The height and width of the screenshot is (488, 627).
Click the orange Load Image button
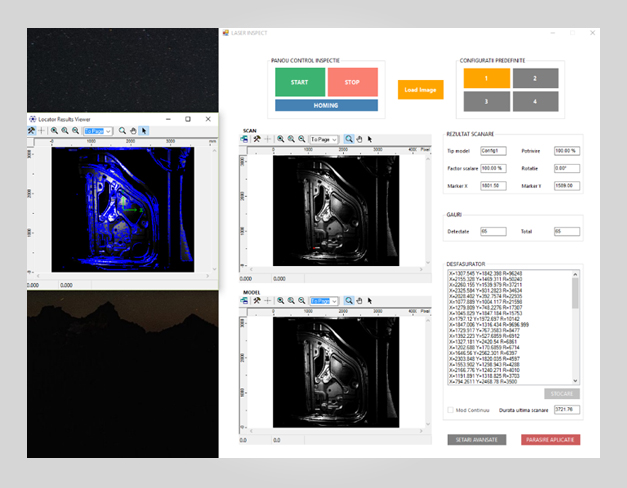(420, 90)
